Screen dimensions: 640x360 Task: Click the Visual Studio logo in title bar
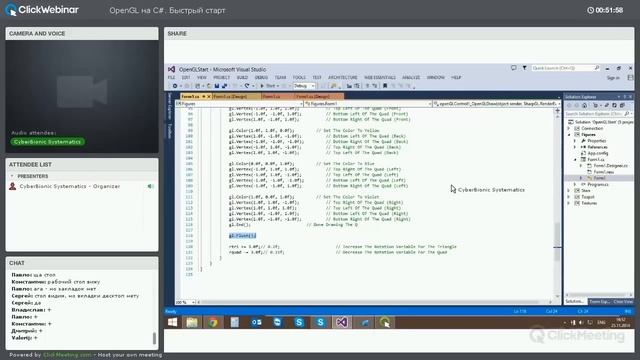pyautogui.click(x=172, y=69)
